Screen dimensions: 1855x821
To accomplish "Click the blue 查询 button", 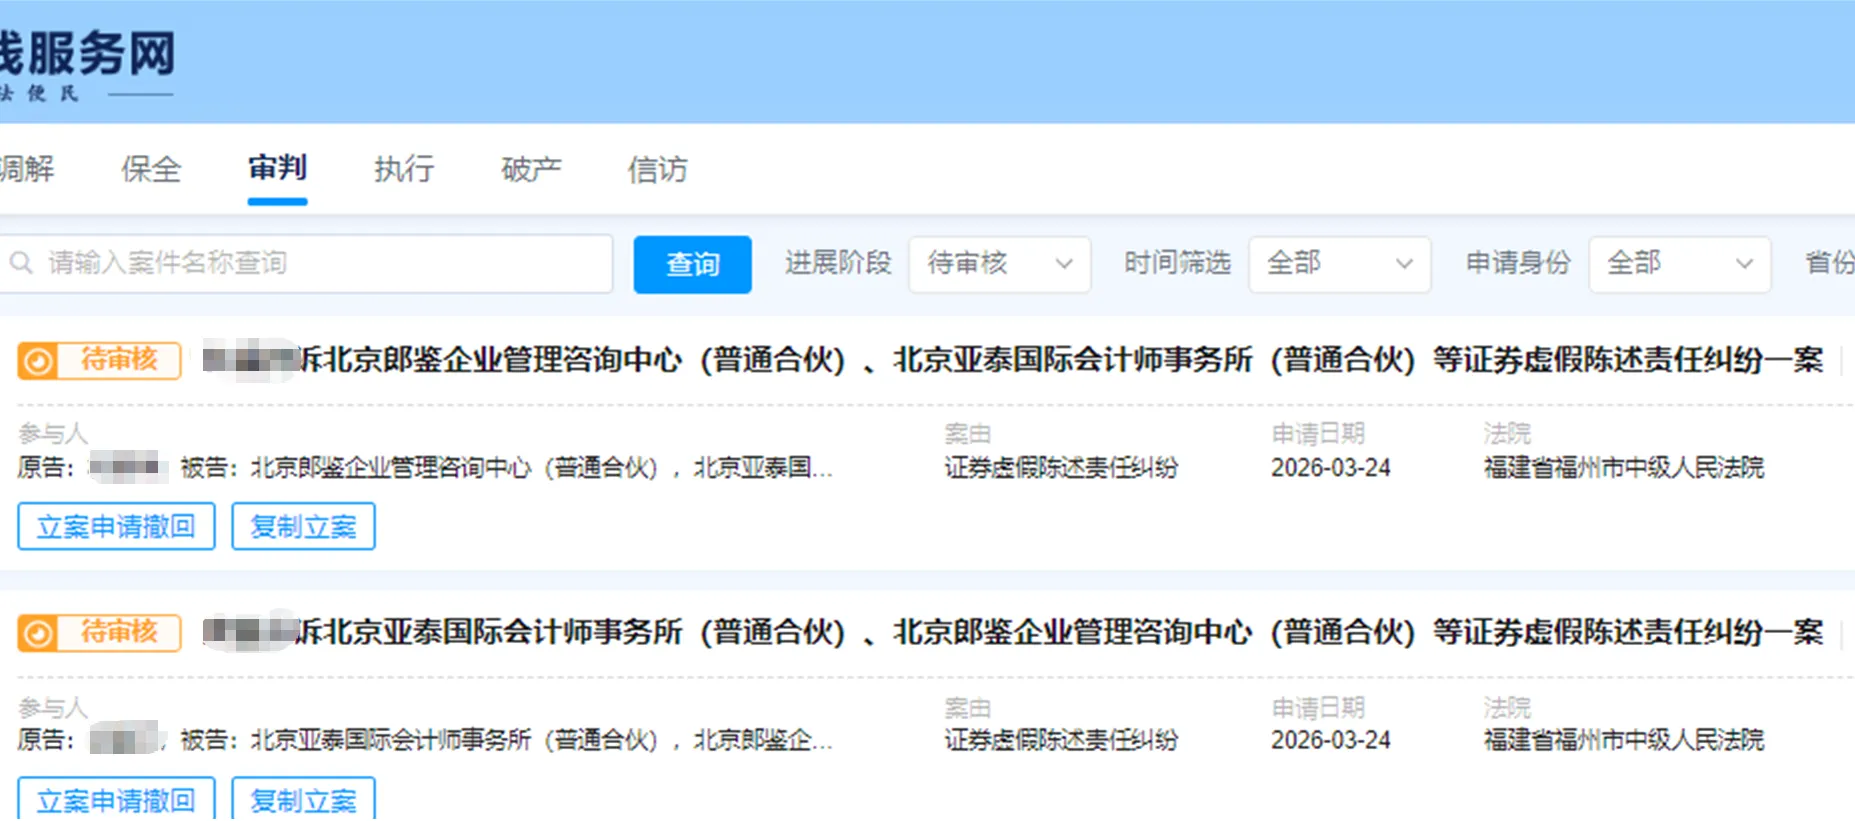I will (692, 264).
